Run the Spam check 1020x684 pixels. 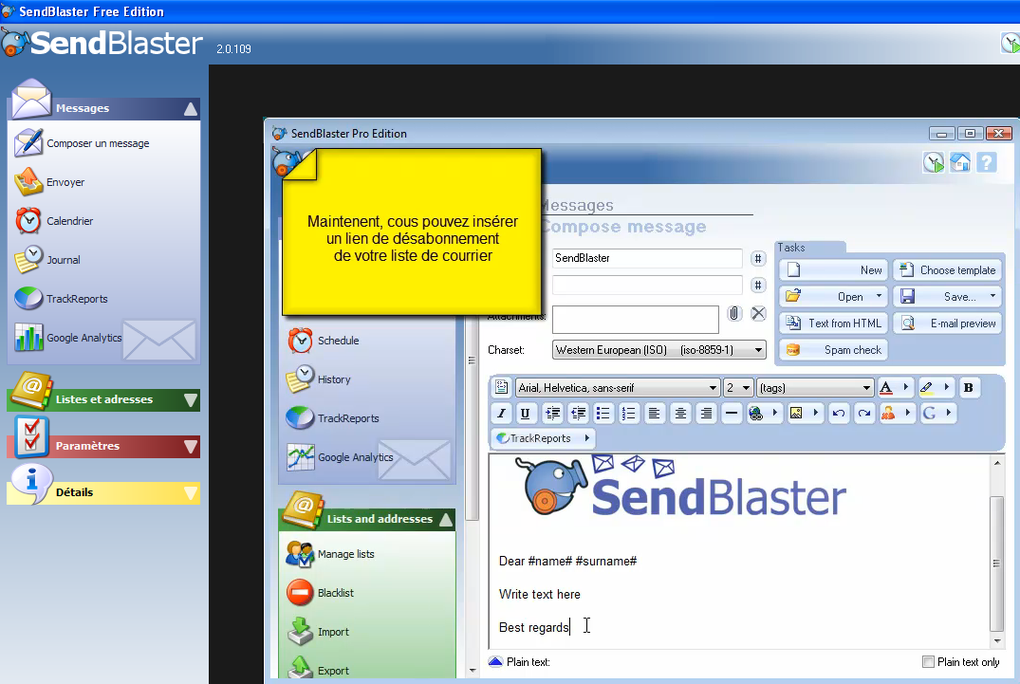(833, 350)
